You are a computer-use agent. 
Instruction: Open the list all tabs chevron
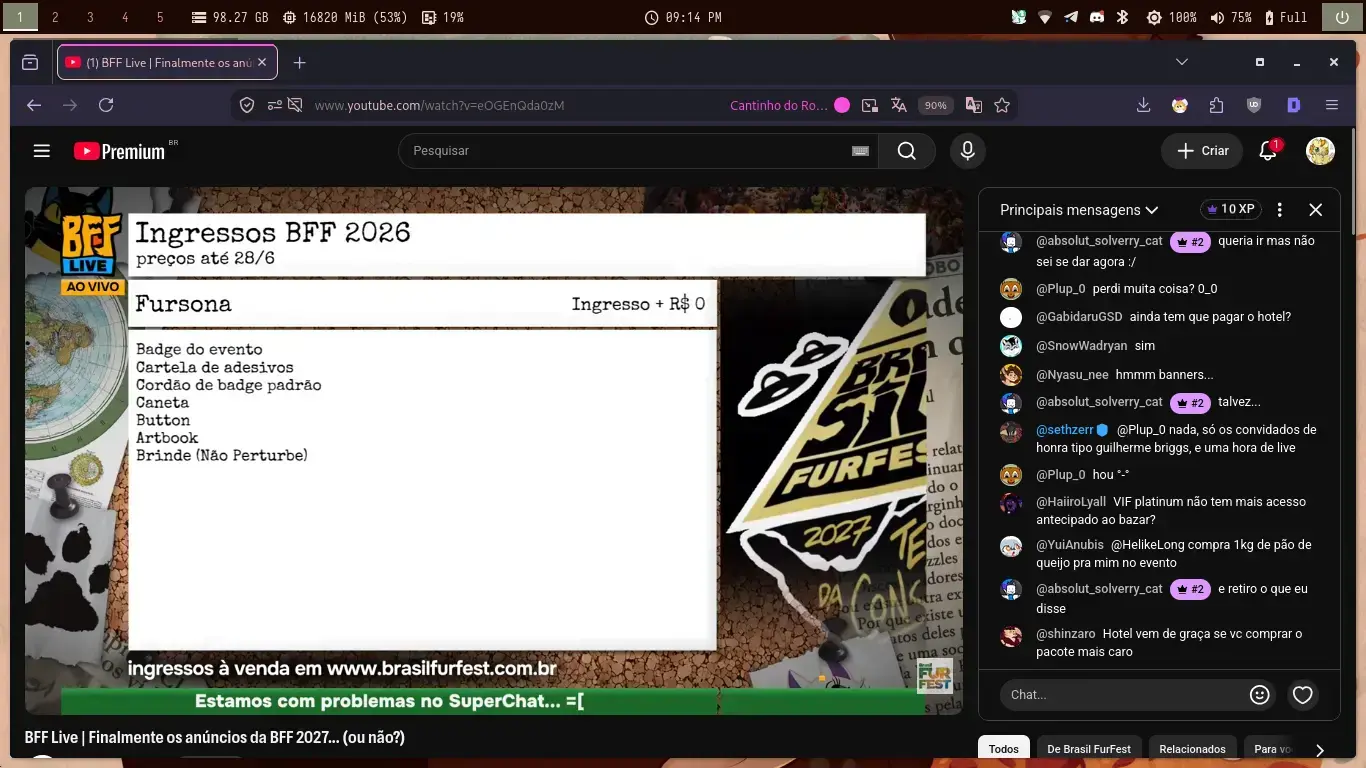(1182, 62)
